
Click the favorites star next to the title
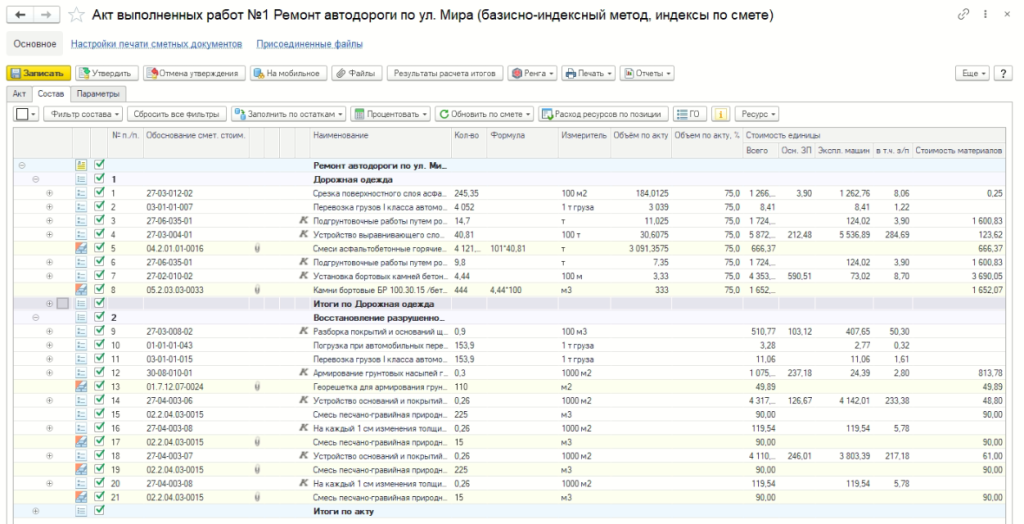(x=76, y=14)
